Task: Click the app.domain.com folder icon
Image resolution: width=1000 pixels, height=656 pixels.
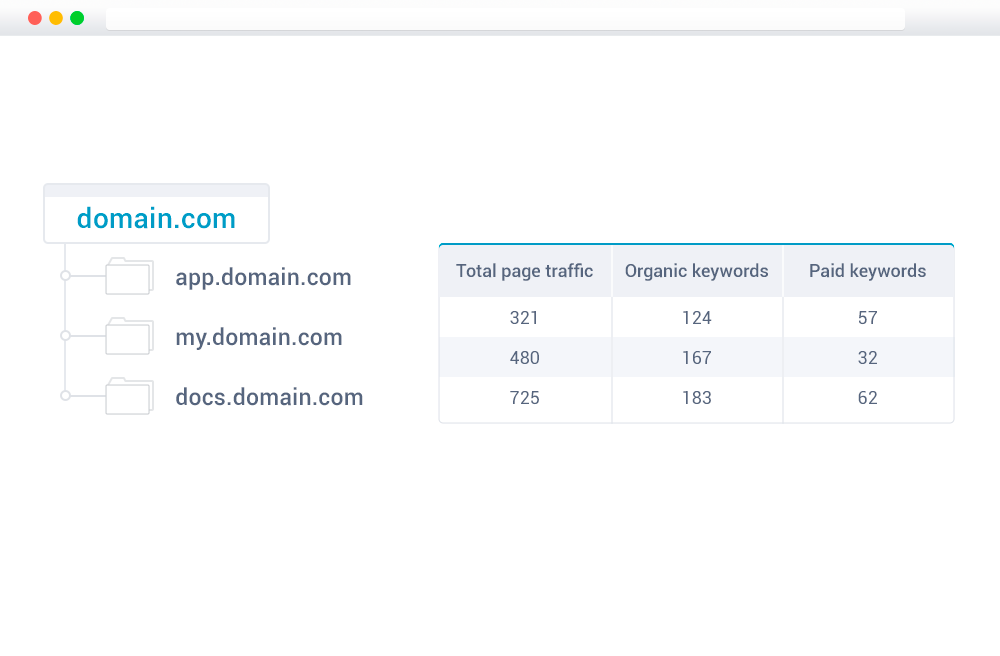Action: [129, 276]
